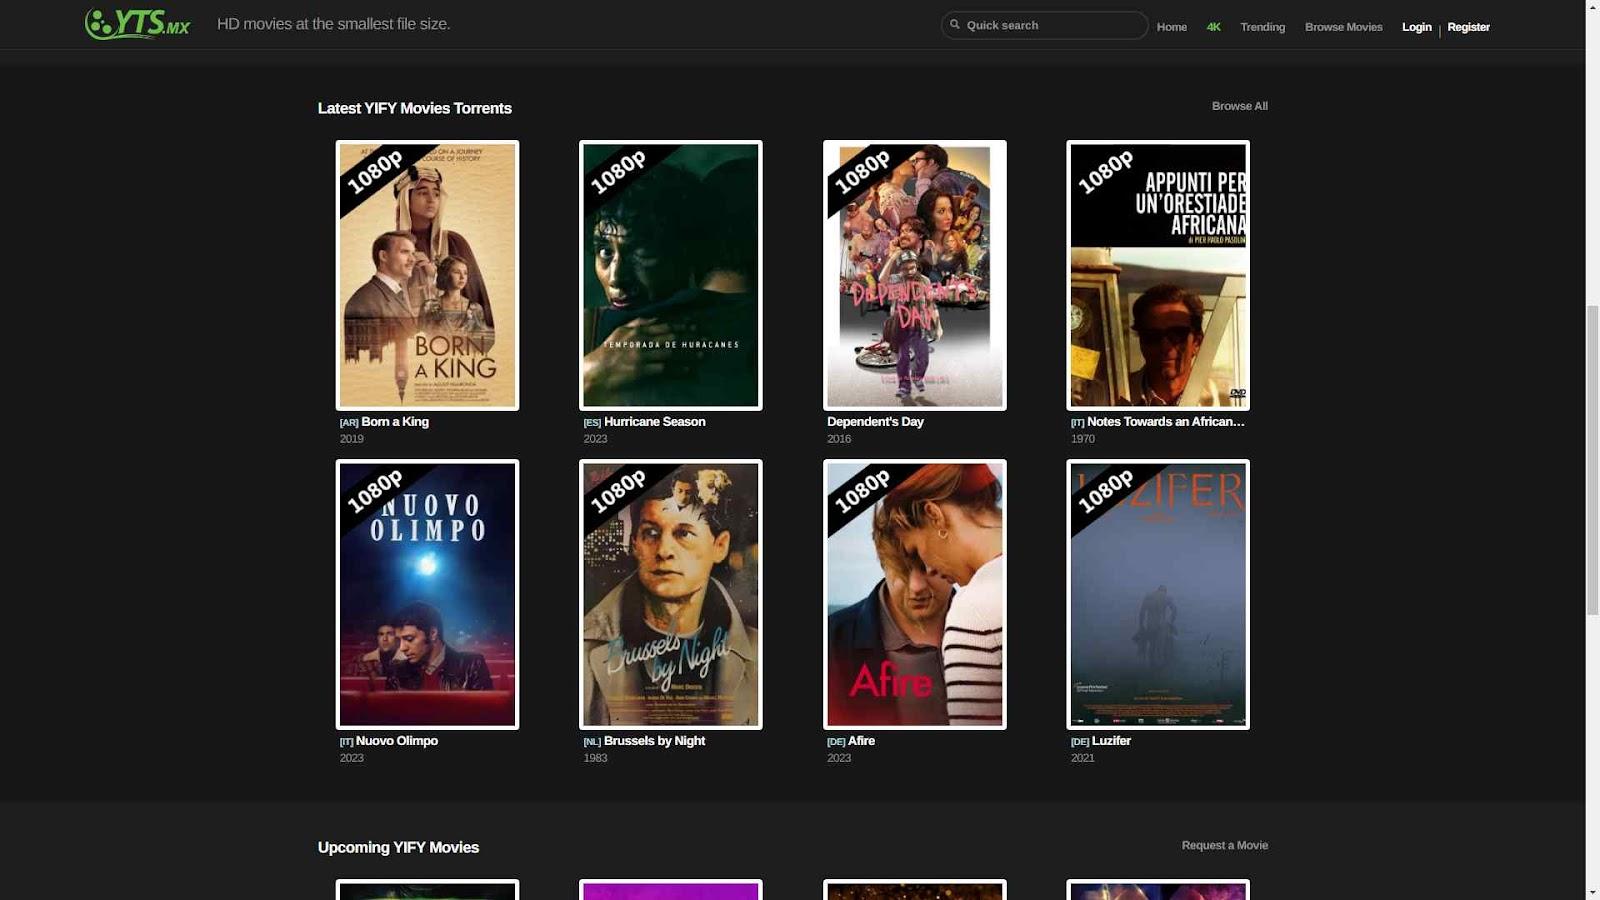This screenshot has height=900, width=1600.
Task: Open the Dependent's Day poster
Action: [914, 275]
